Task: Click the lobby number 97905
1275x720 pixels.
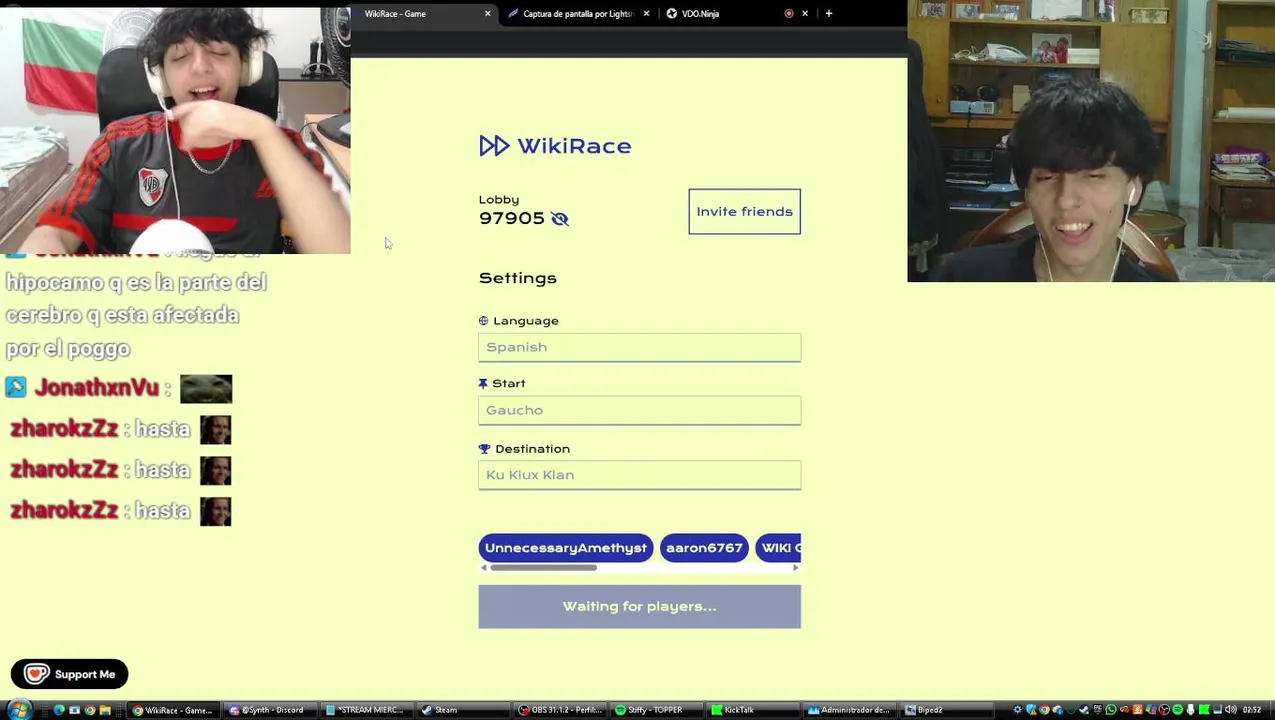Action: (511, 219)
